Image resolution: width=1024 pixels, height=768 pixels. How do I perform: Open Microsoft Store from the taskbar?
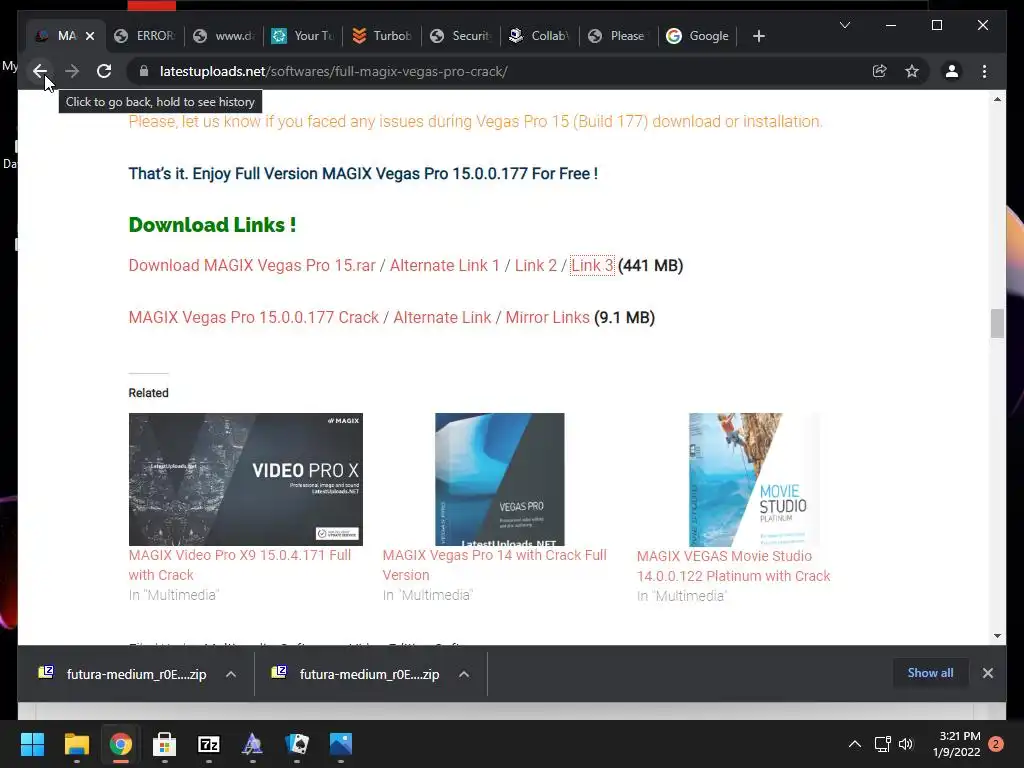[165, 744]
